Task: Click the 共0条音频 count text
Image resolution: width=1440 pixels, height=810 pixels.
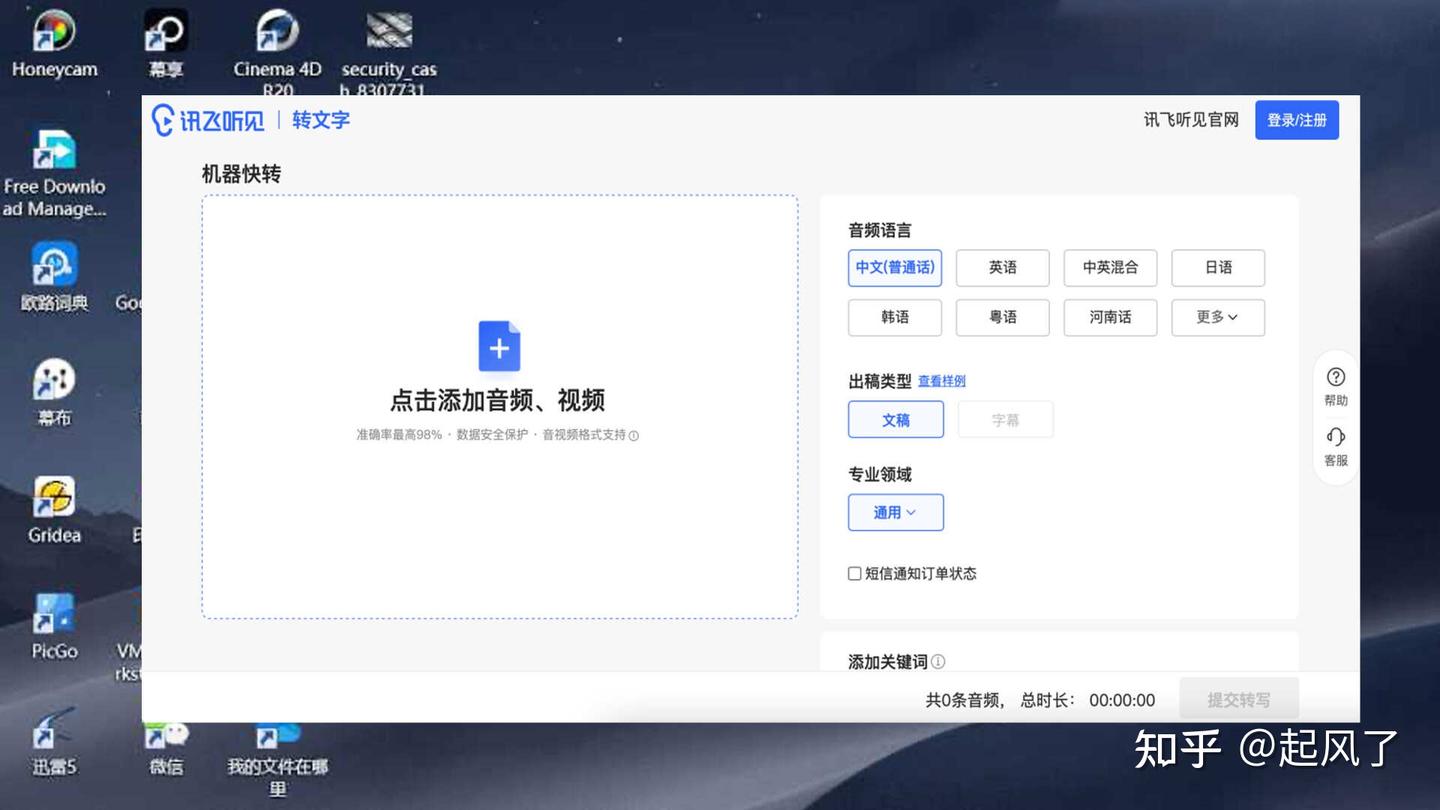Action: click(964, 700)
